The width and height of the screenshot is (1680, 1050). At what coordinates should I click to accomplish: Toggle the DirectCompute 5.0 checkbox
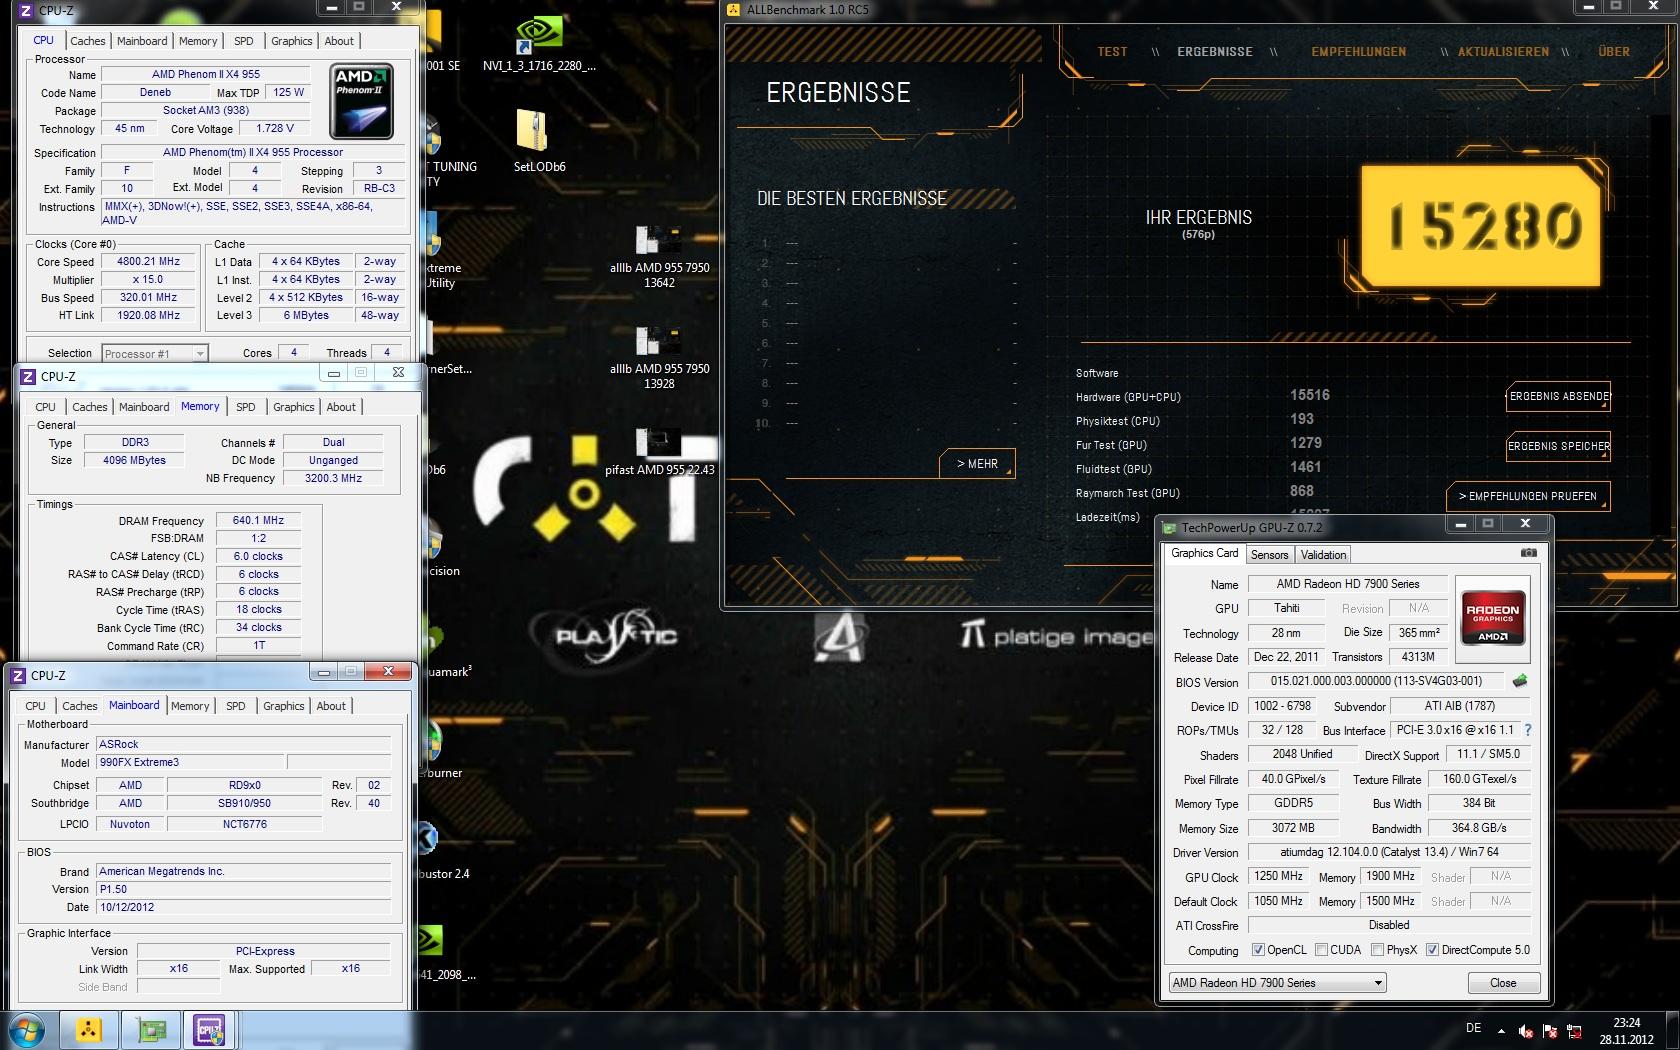tap(1432, 950)
